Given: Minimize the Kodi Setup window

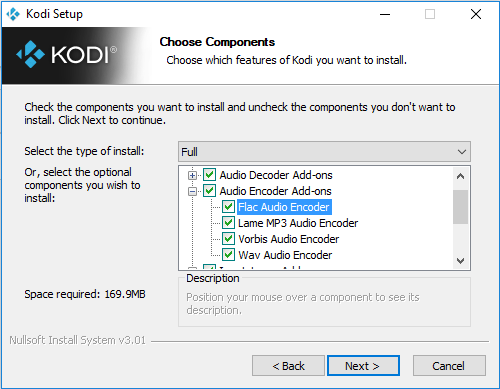Looking at the screenshot, I should click(x=385, y=14).
